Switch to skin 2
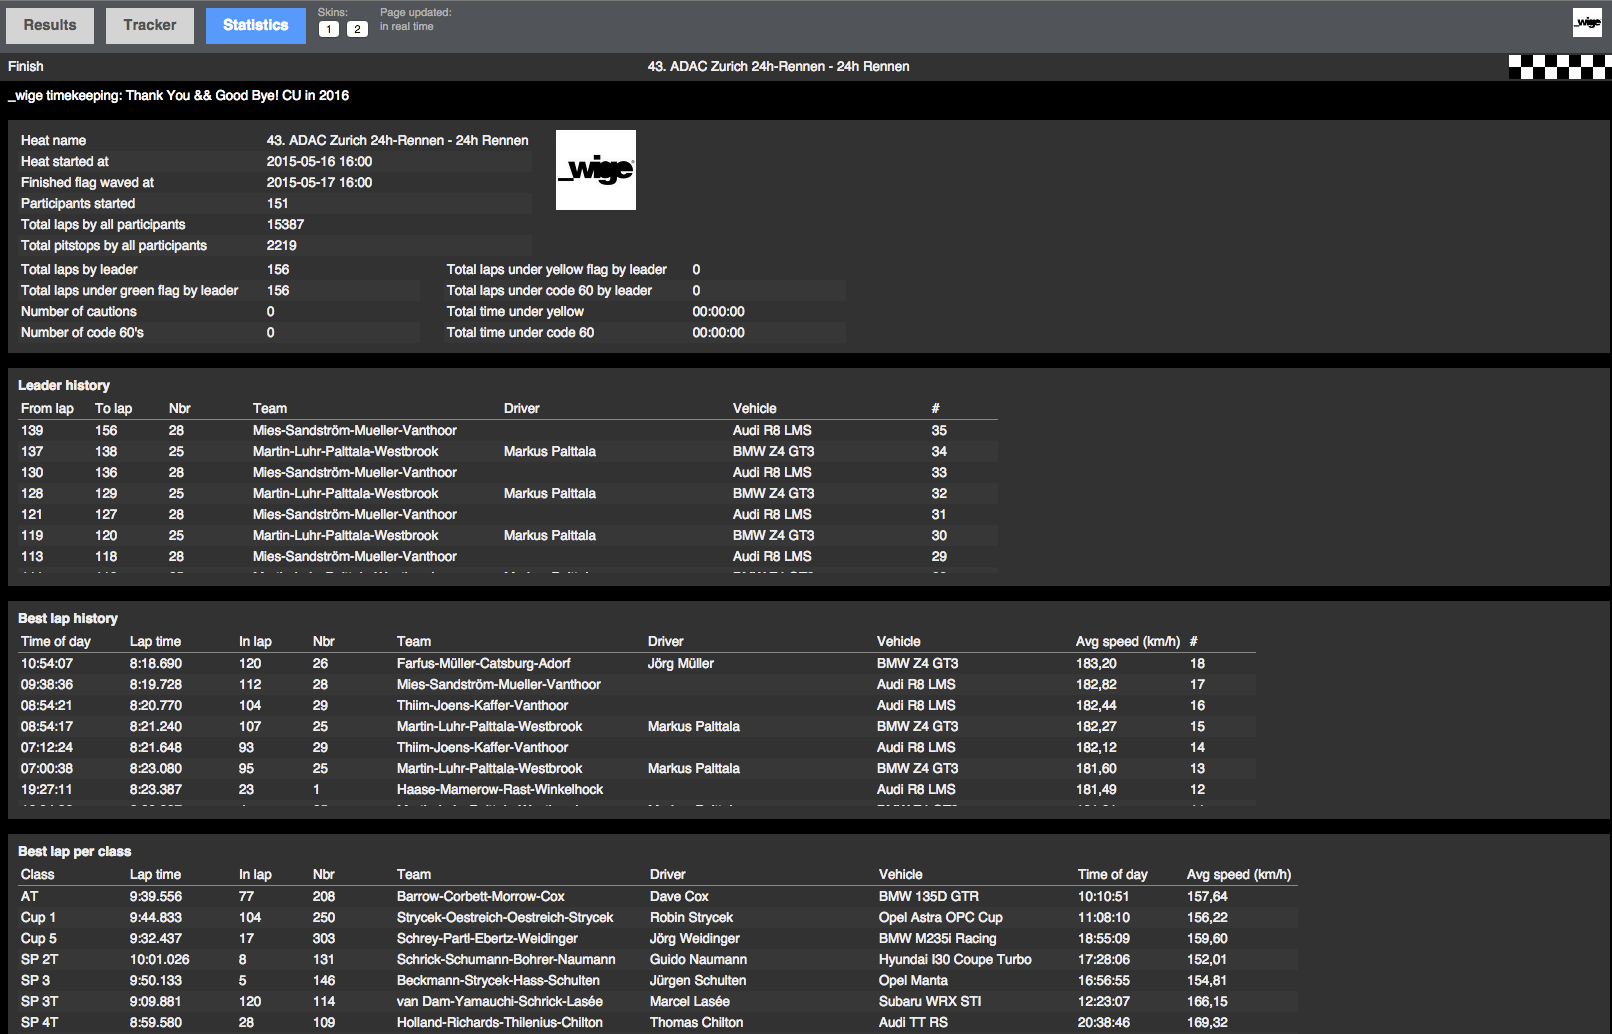Viewport: 1612px width, 1034px height. tap(357, 29)
